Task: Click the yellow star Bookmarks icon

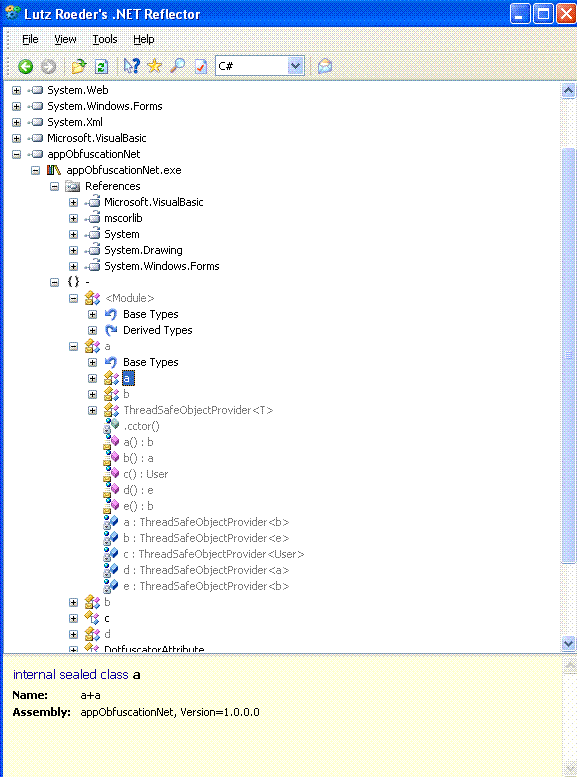Action: (x=155, y=66)
